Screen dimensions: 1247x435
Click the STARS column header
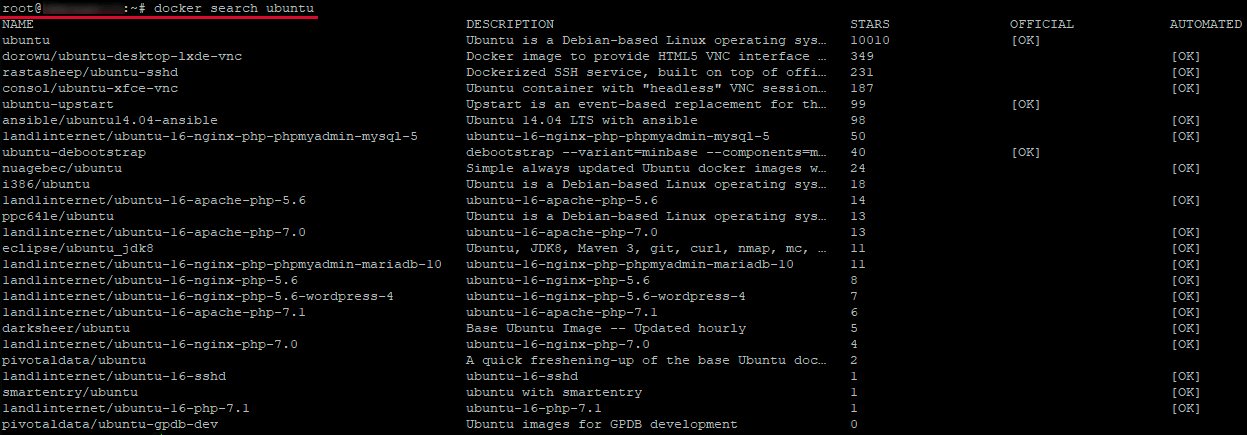tap(869, 24)
